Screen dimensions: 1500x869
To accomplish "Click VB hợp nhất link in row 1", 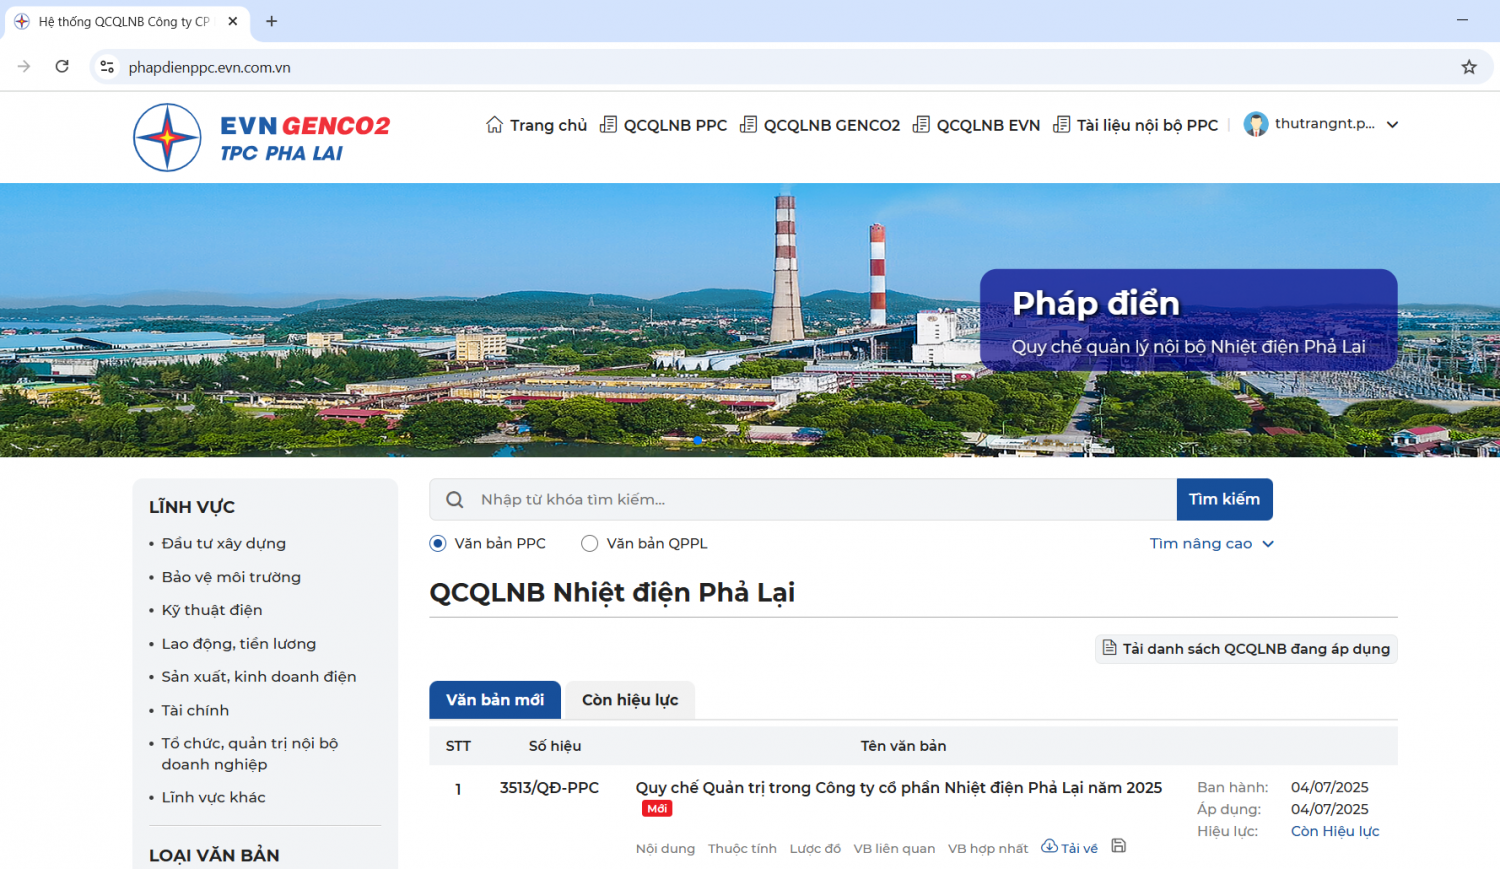I will pos(988,848).
